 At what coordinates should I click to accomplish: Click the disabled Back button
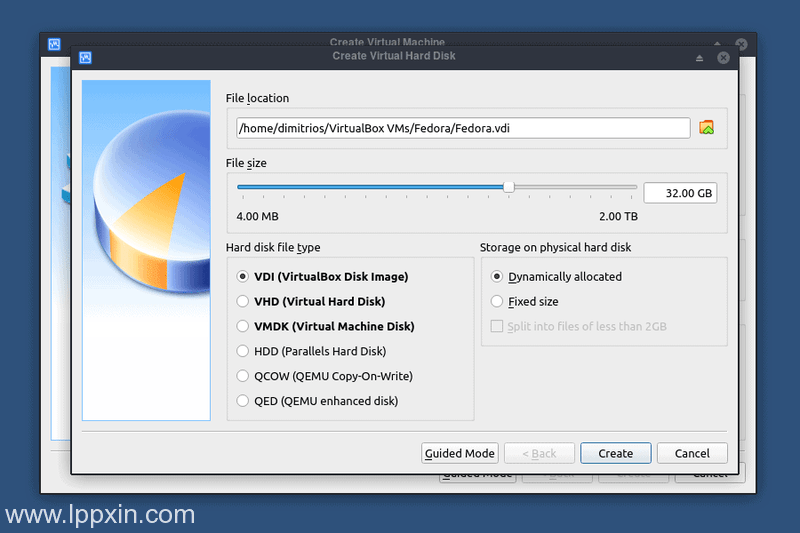(539, 453)
